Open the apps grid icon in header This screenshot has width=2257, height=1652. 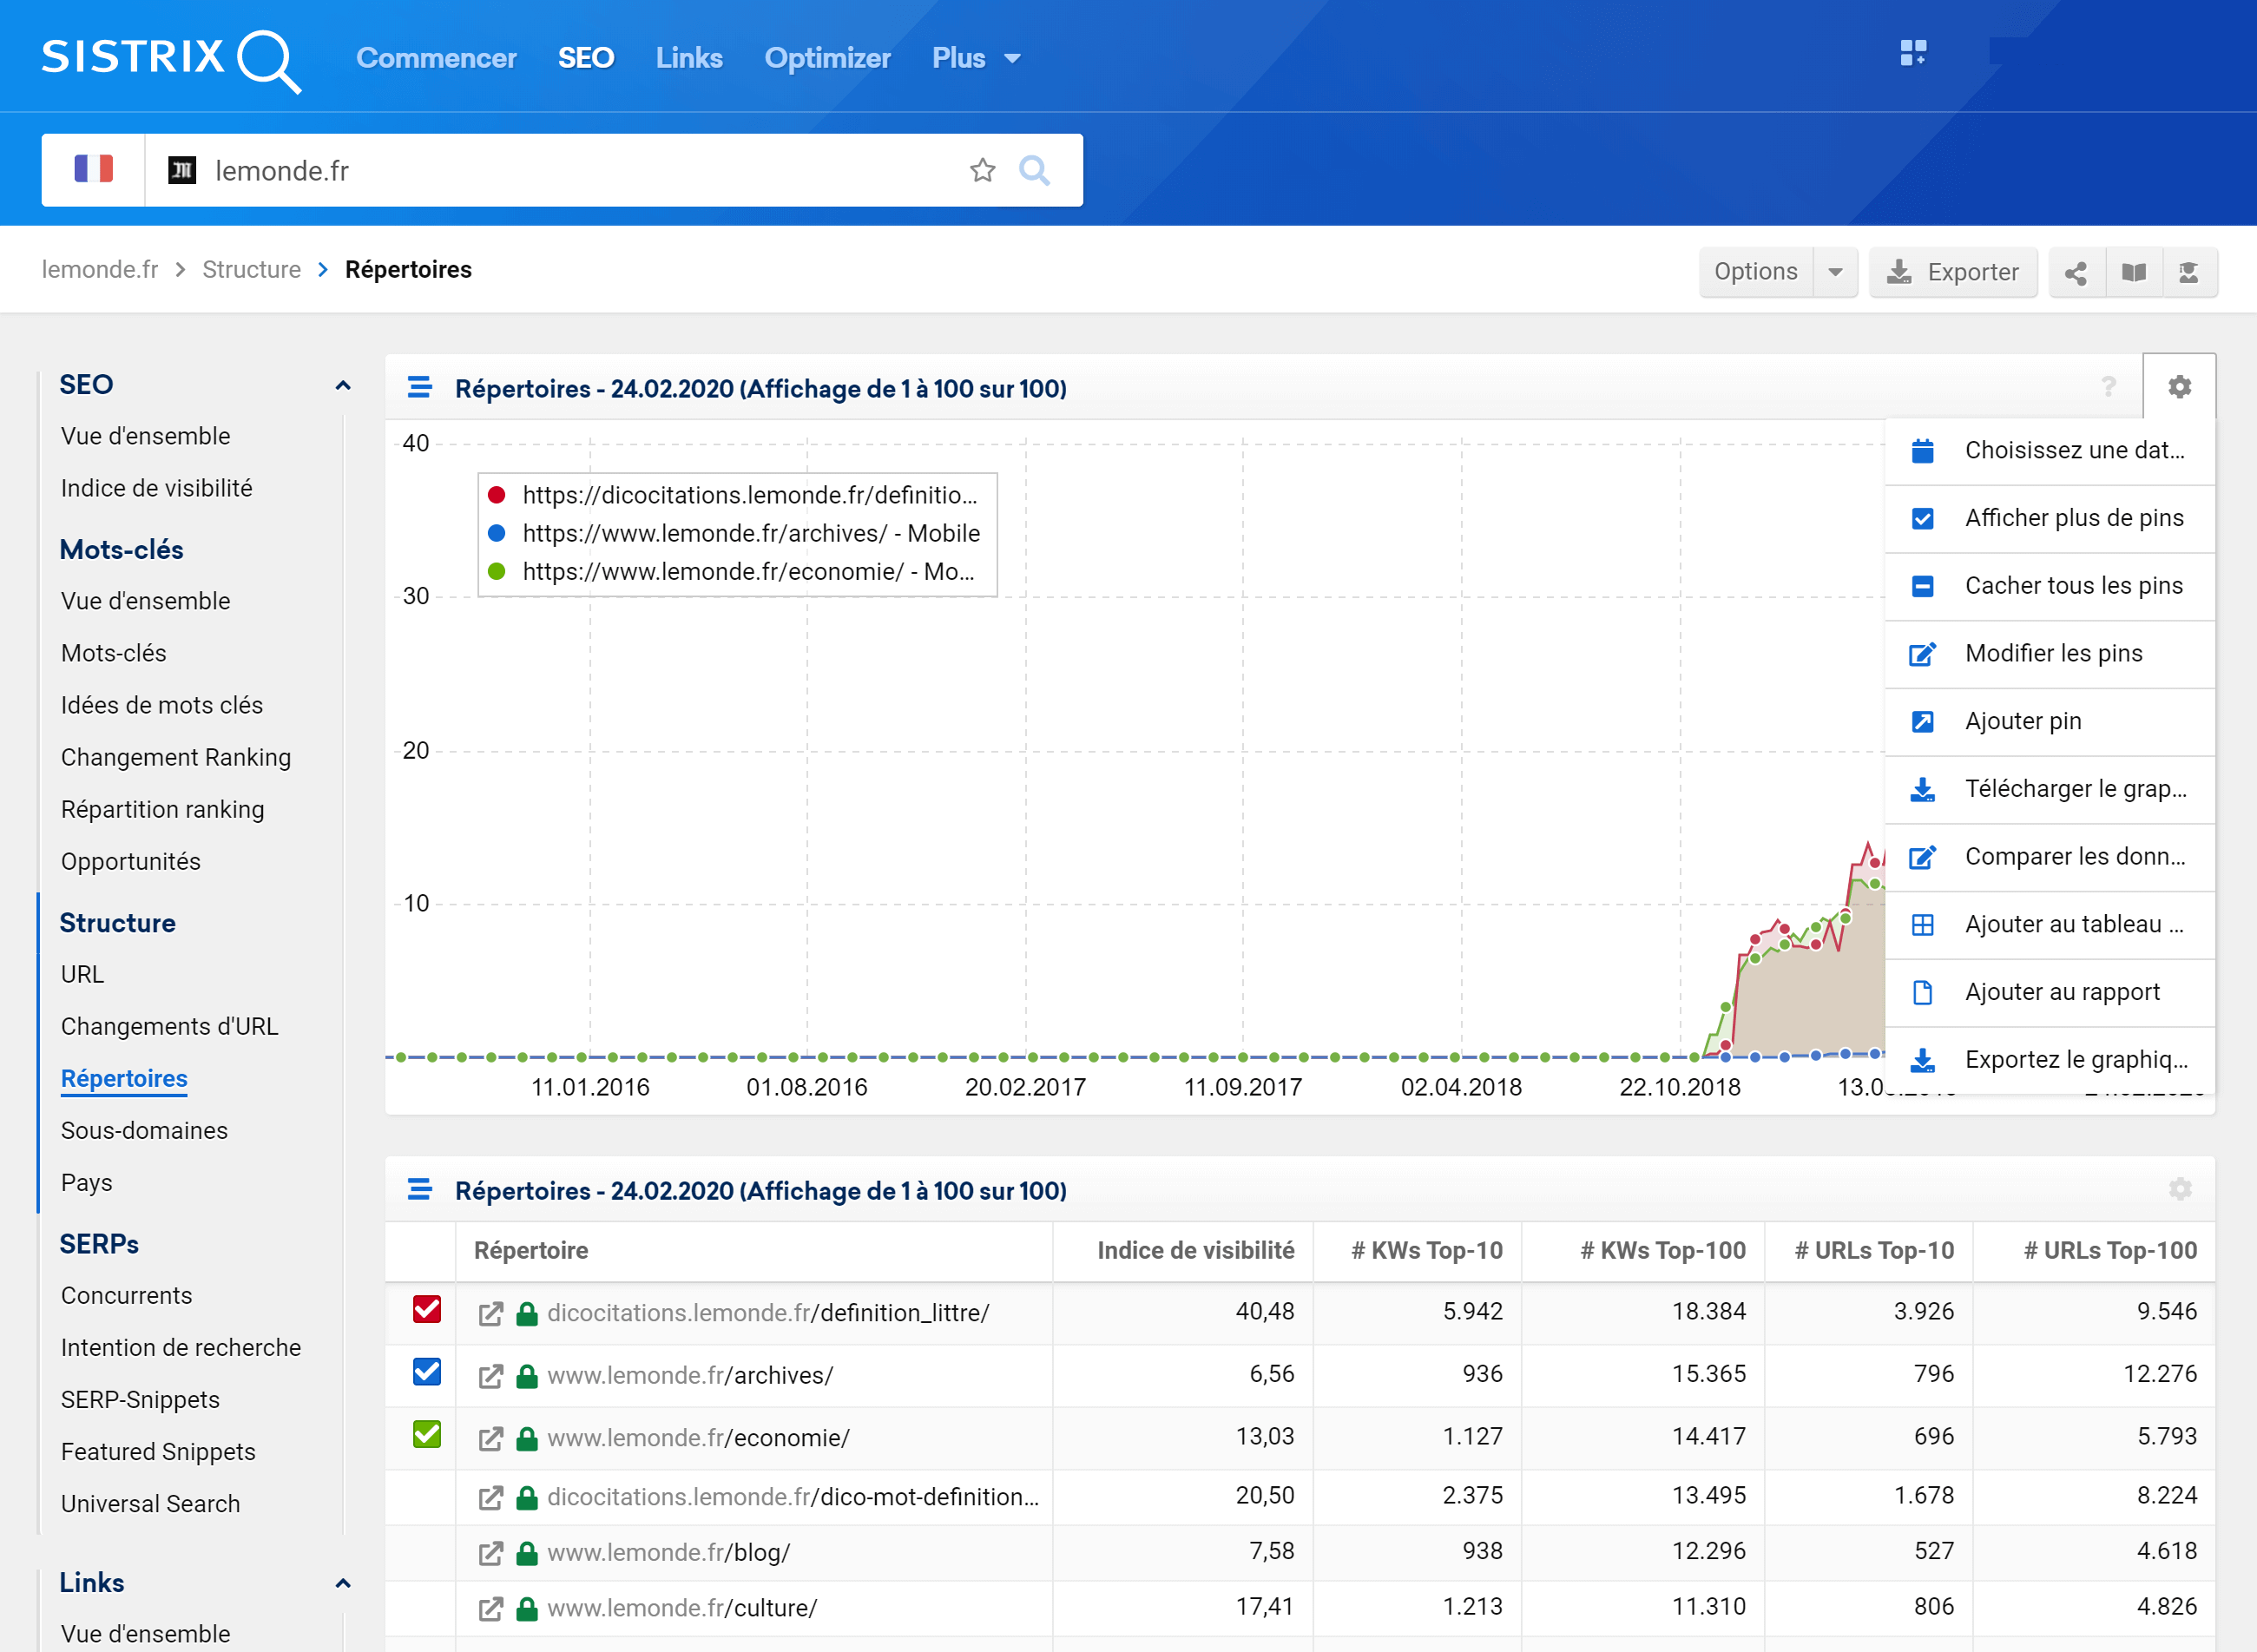1913,53
